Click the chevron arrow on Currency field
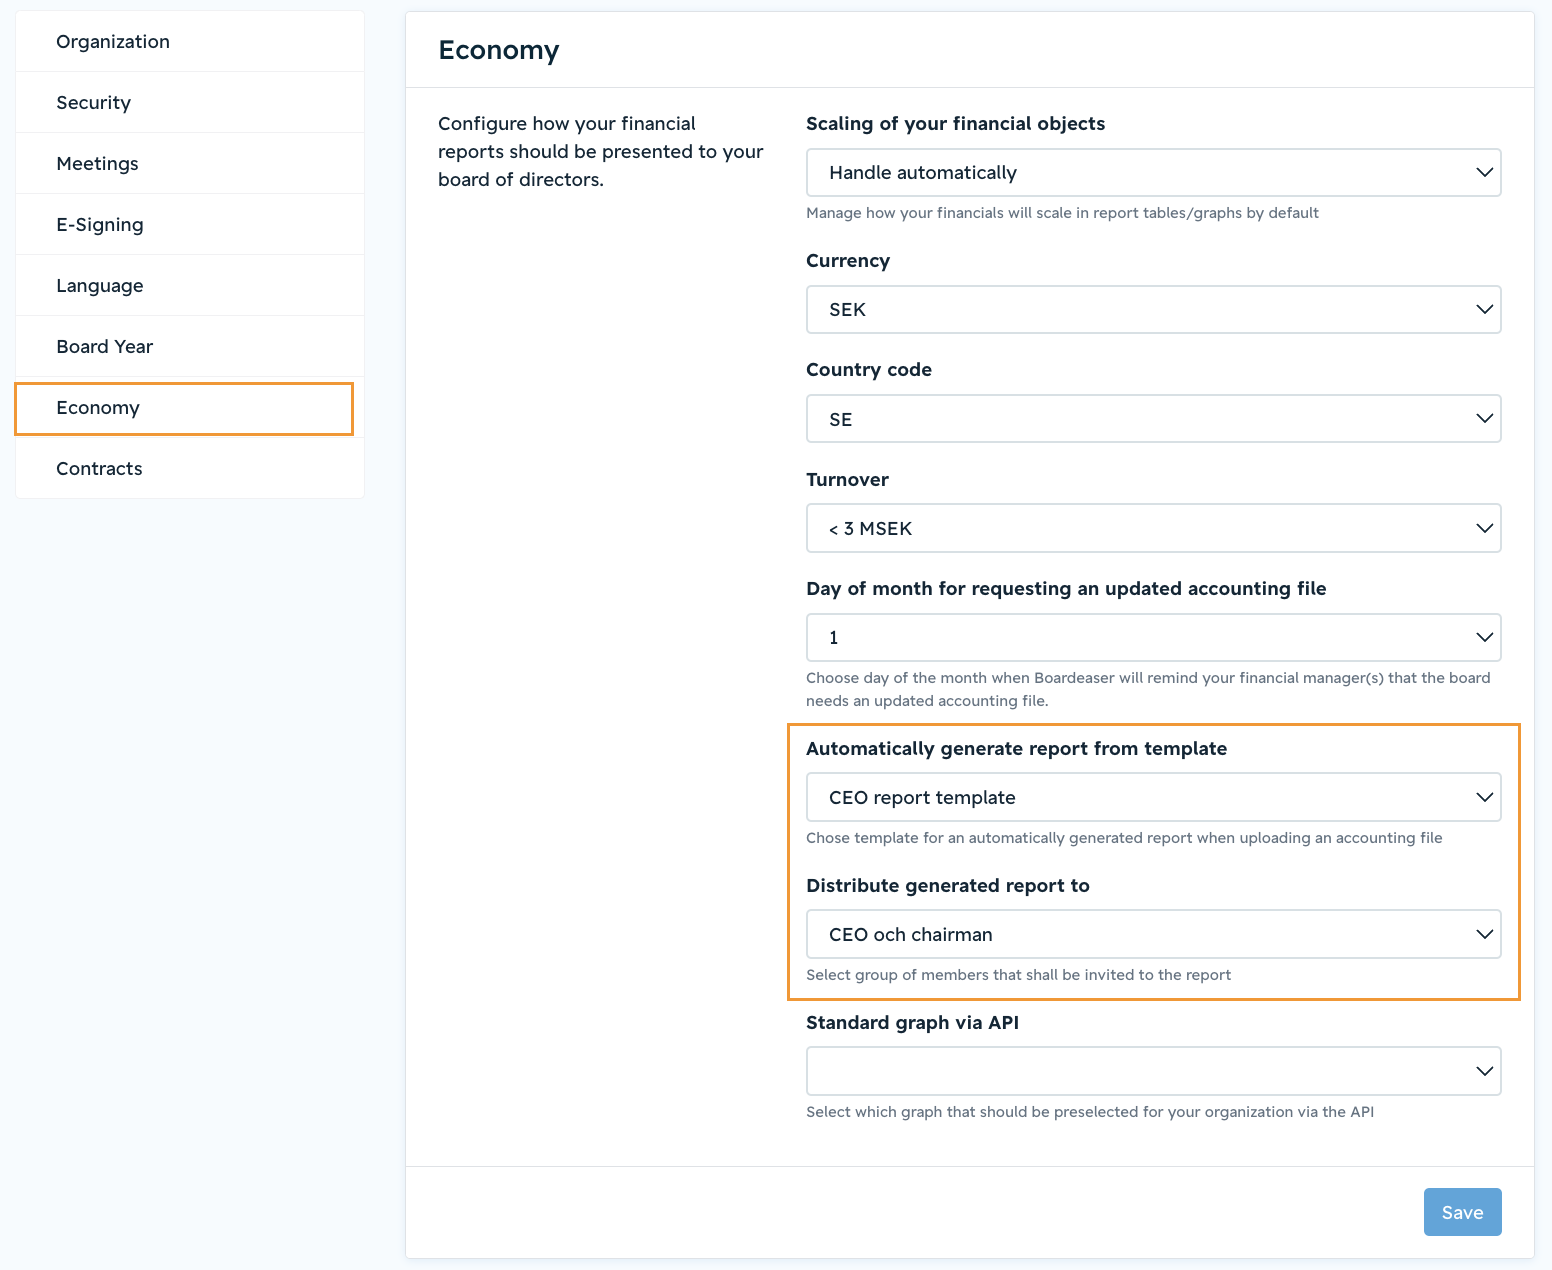Screen dimensions: 1552x1270 (1484, 310)
